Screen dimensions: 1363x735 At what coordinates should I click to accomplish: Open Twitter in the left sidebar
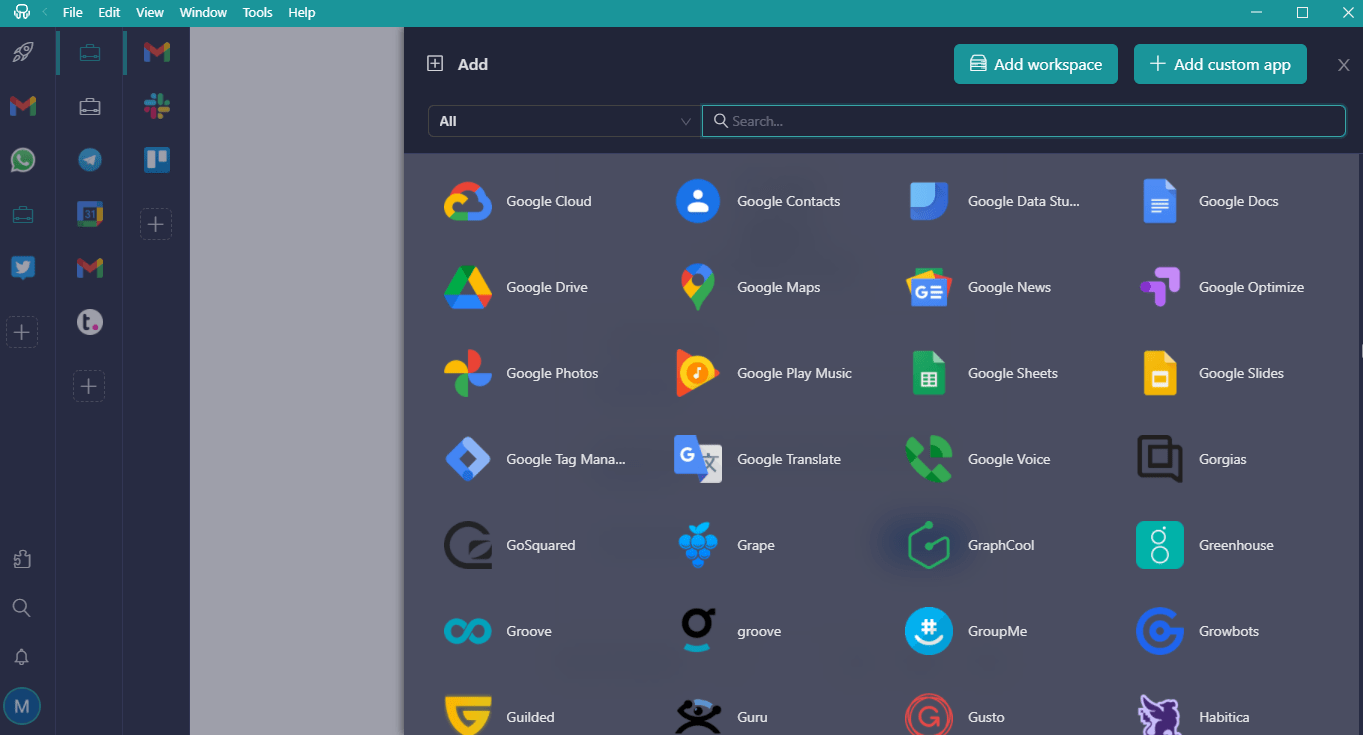22,267
